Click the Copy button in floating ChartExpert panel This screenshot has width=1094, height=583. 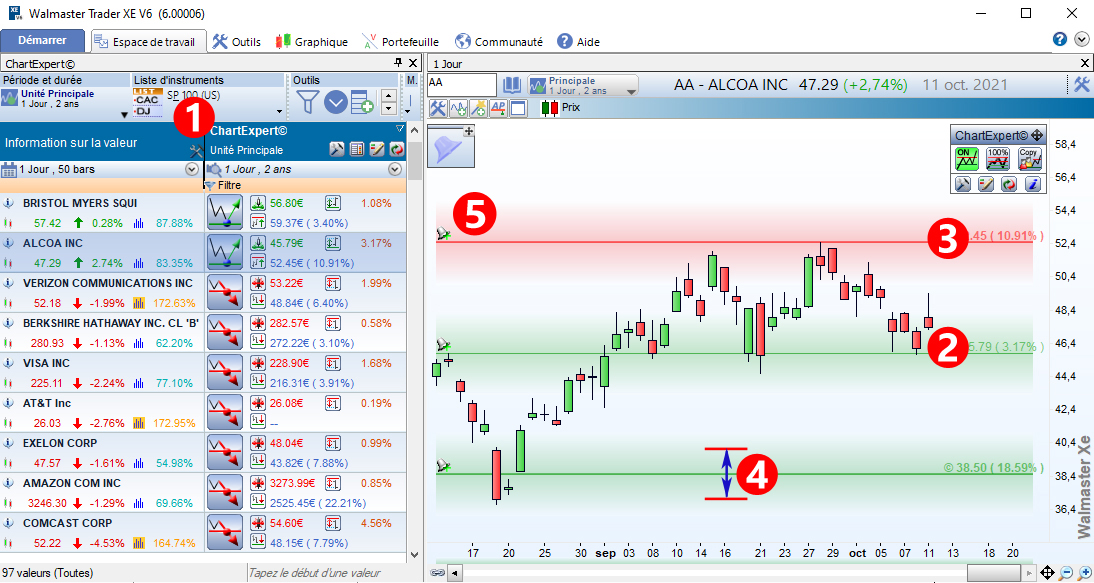click(1030, 159)
